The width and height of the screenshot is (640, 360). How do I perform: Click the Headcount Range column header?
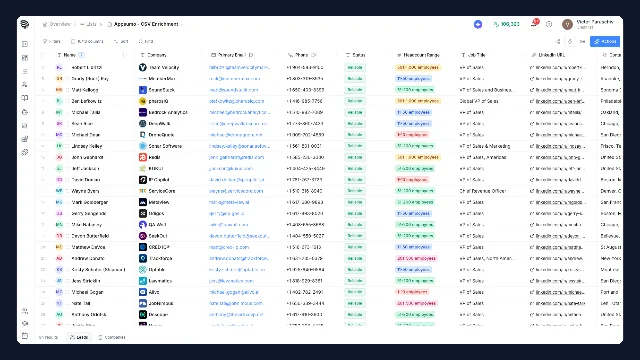pos(418,55)
